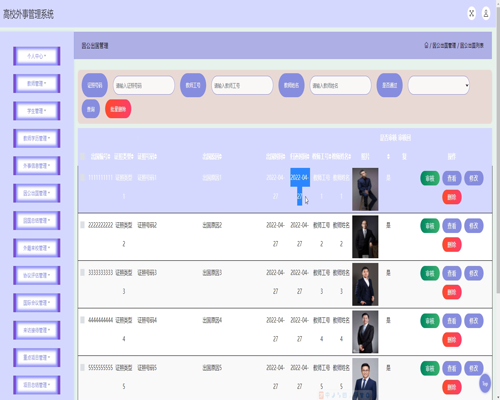Screen dimensions: 500x400
Task: Focus the 教师工号 input field
Action: [x=242, y=85]
